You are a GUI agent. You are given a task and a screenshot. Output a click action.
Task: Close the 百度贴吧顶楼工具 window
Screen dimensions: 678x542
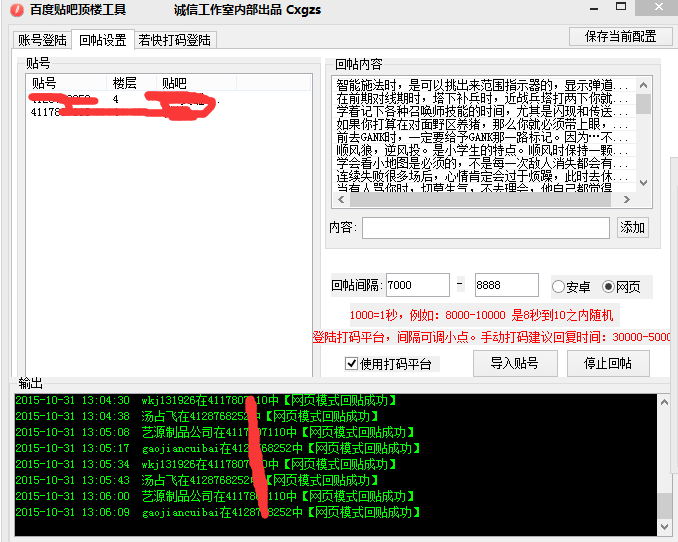click(659, 7)
